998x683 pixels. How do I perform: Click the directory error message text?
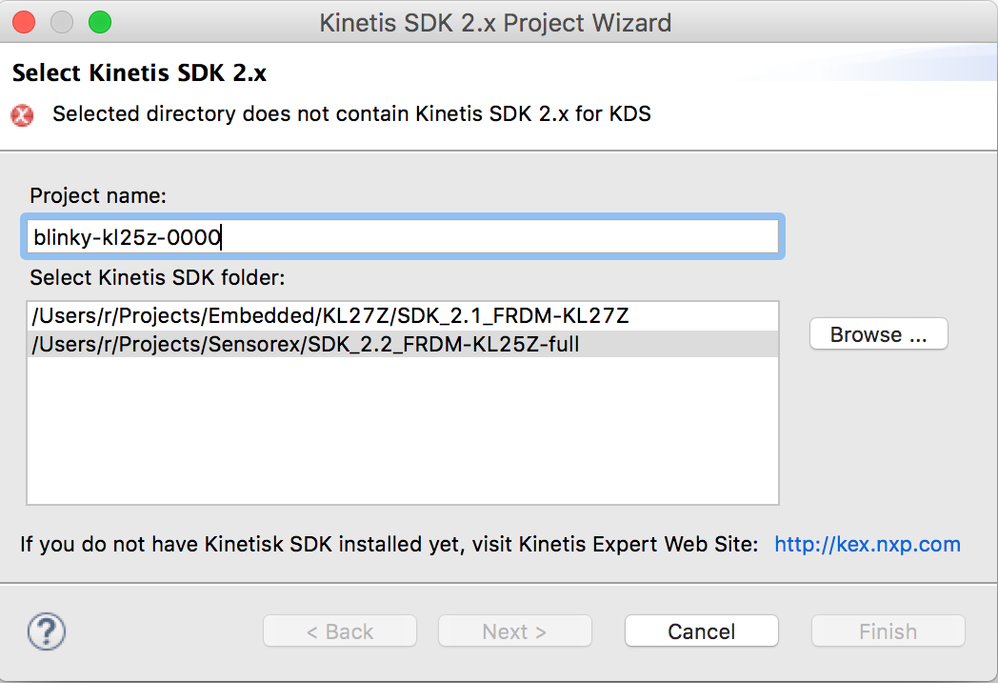tap(351, 114)
